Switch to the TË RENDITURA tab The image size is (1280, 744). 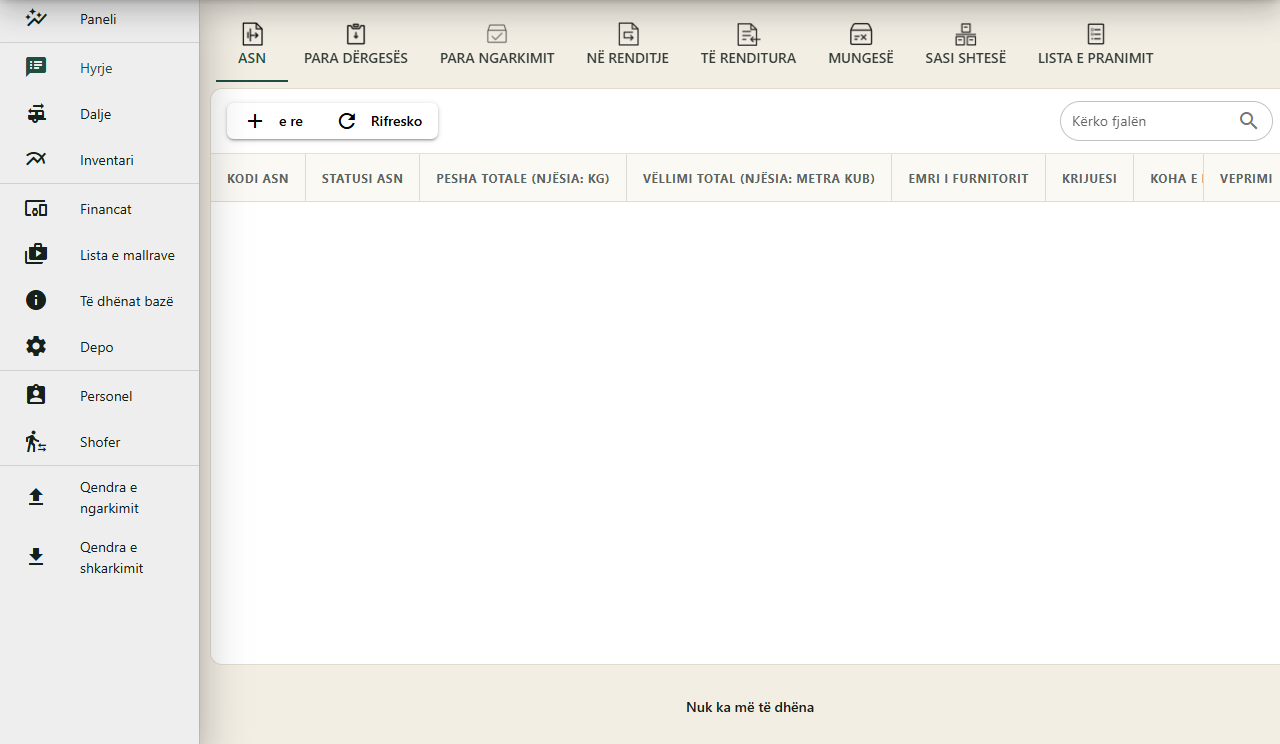pos(748,46)
